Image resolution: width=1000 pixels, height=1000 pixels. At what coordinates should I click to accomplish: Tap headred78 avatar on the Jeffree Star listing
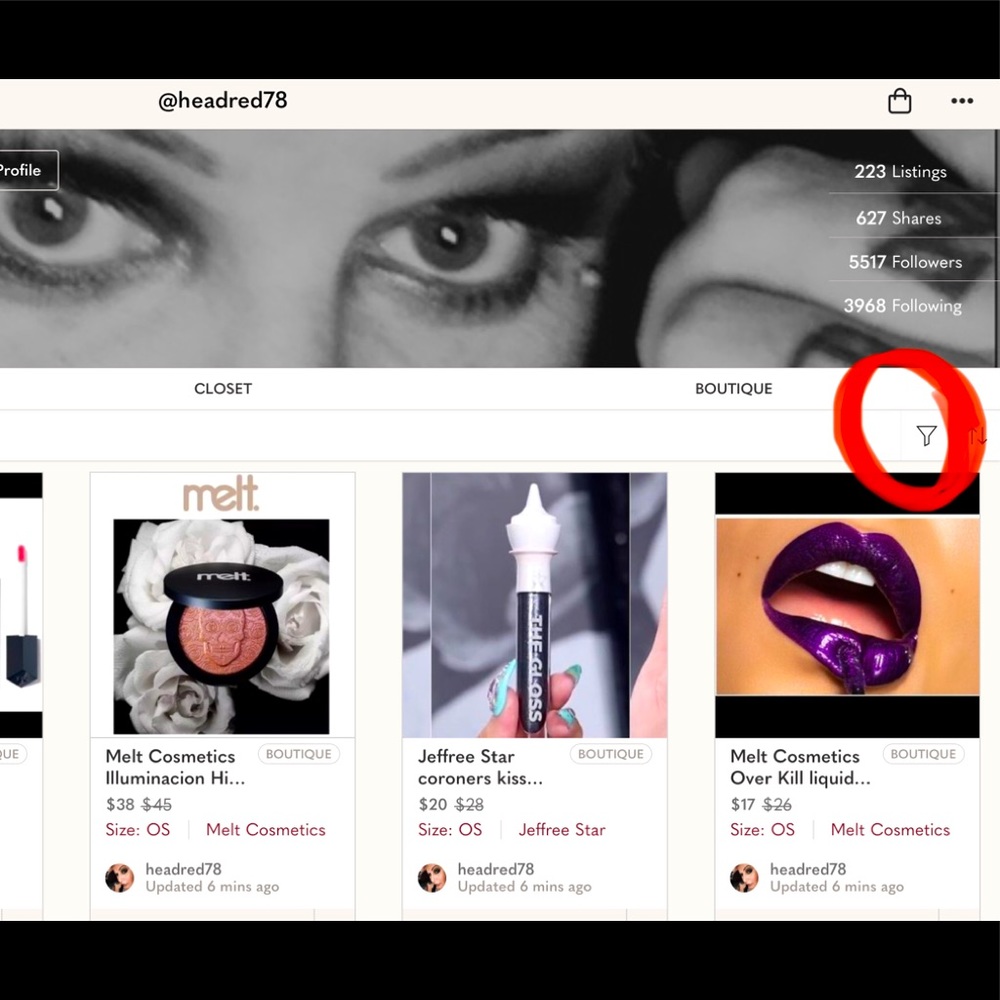pos(432,878)
